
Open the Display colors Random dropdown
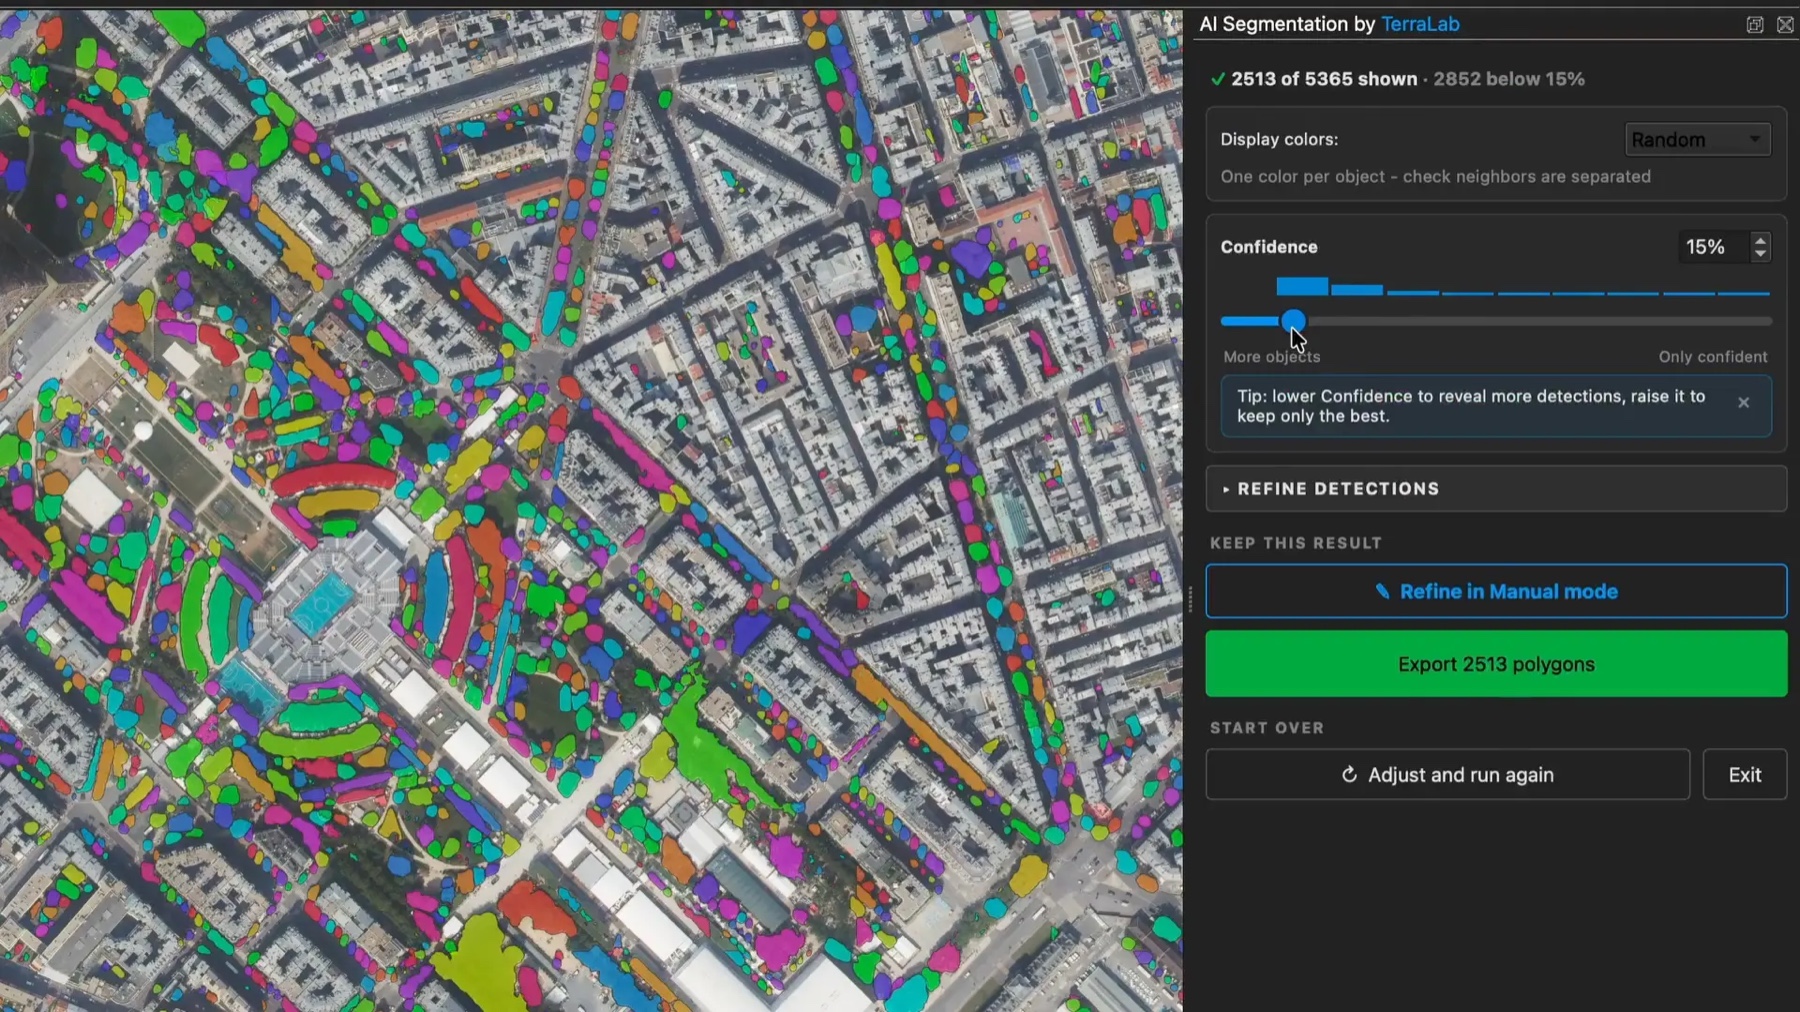(1698, 140)
